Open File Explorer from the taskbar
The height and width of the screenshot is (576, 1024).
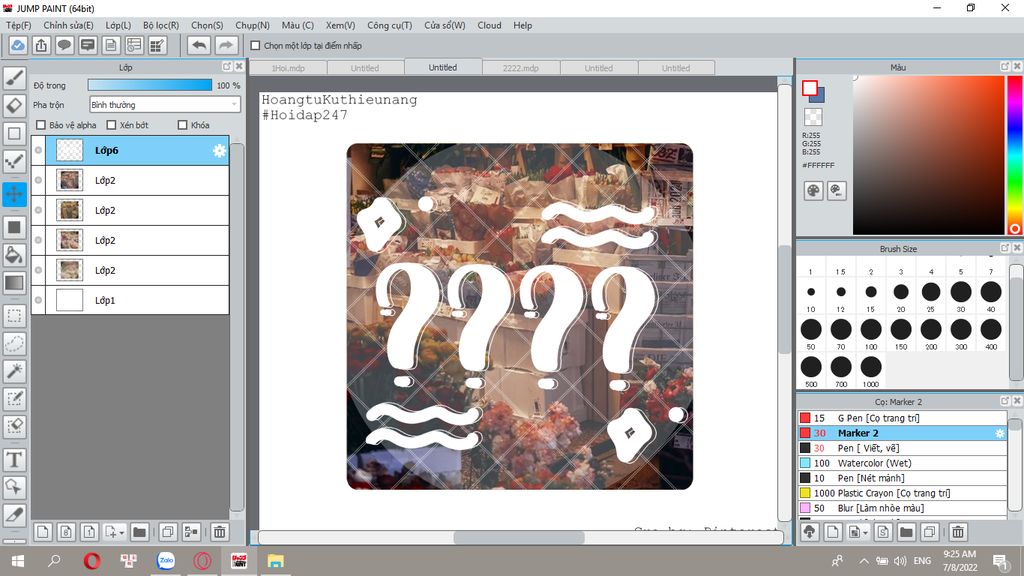(276, 561)
